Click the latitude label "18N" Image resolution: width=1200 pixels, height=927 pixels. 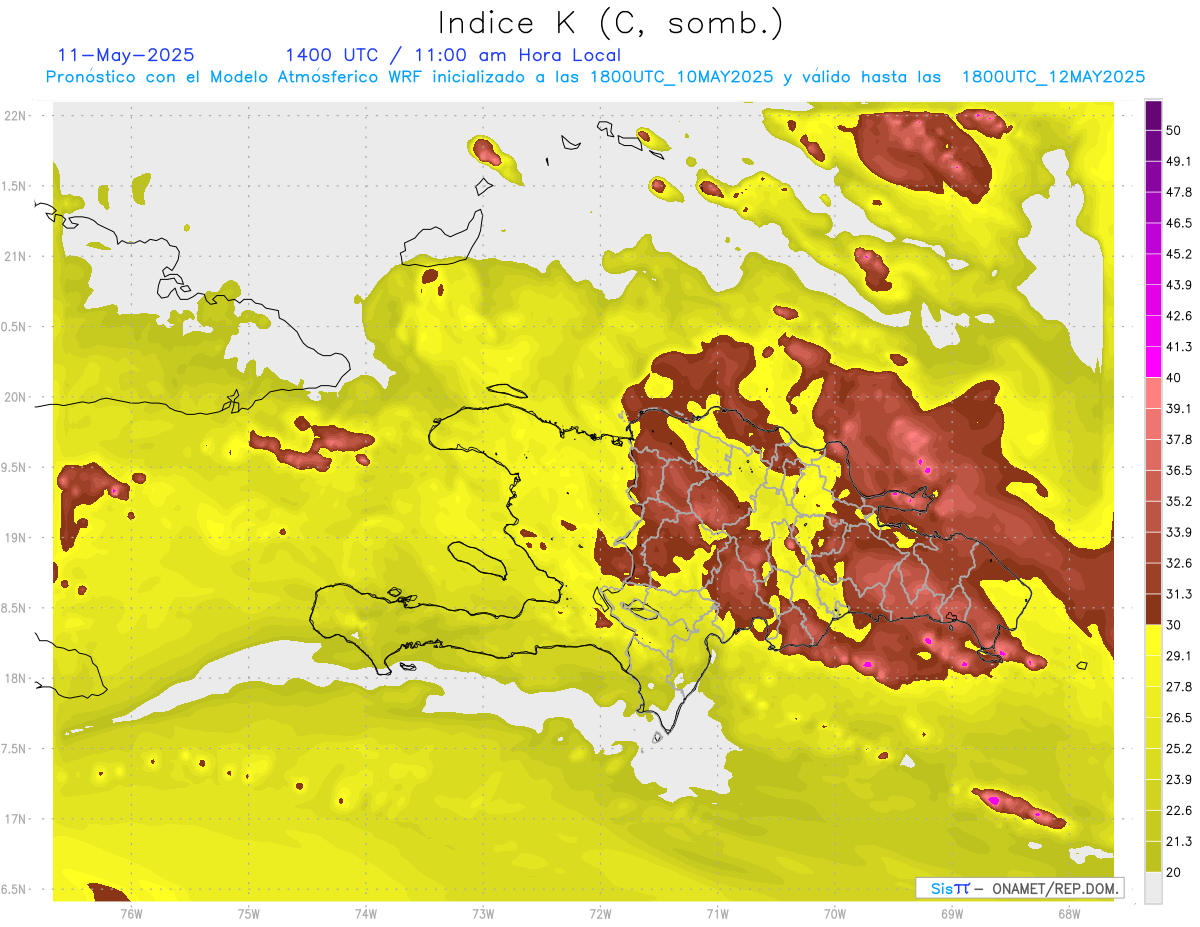pos(17,678)
